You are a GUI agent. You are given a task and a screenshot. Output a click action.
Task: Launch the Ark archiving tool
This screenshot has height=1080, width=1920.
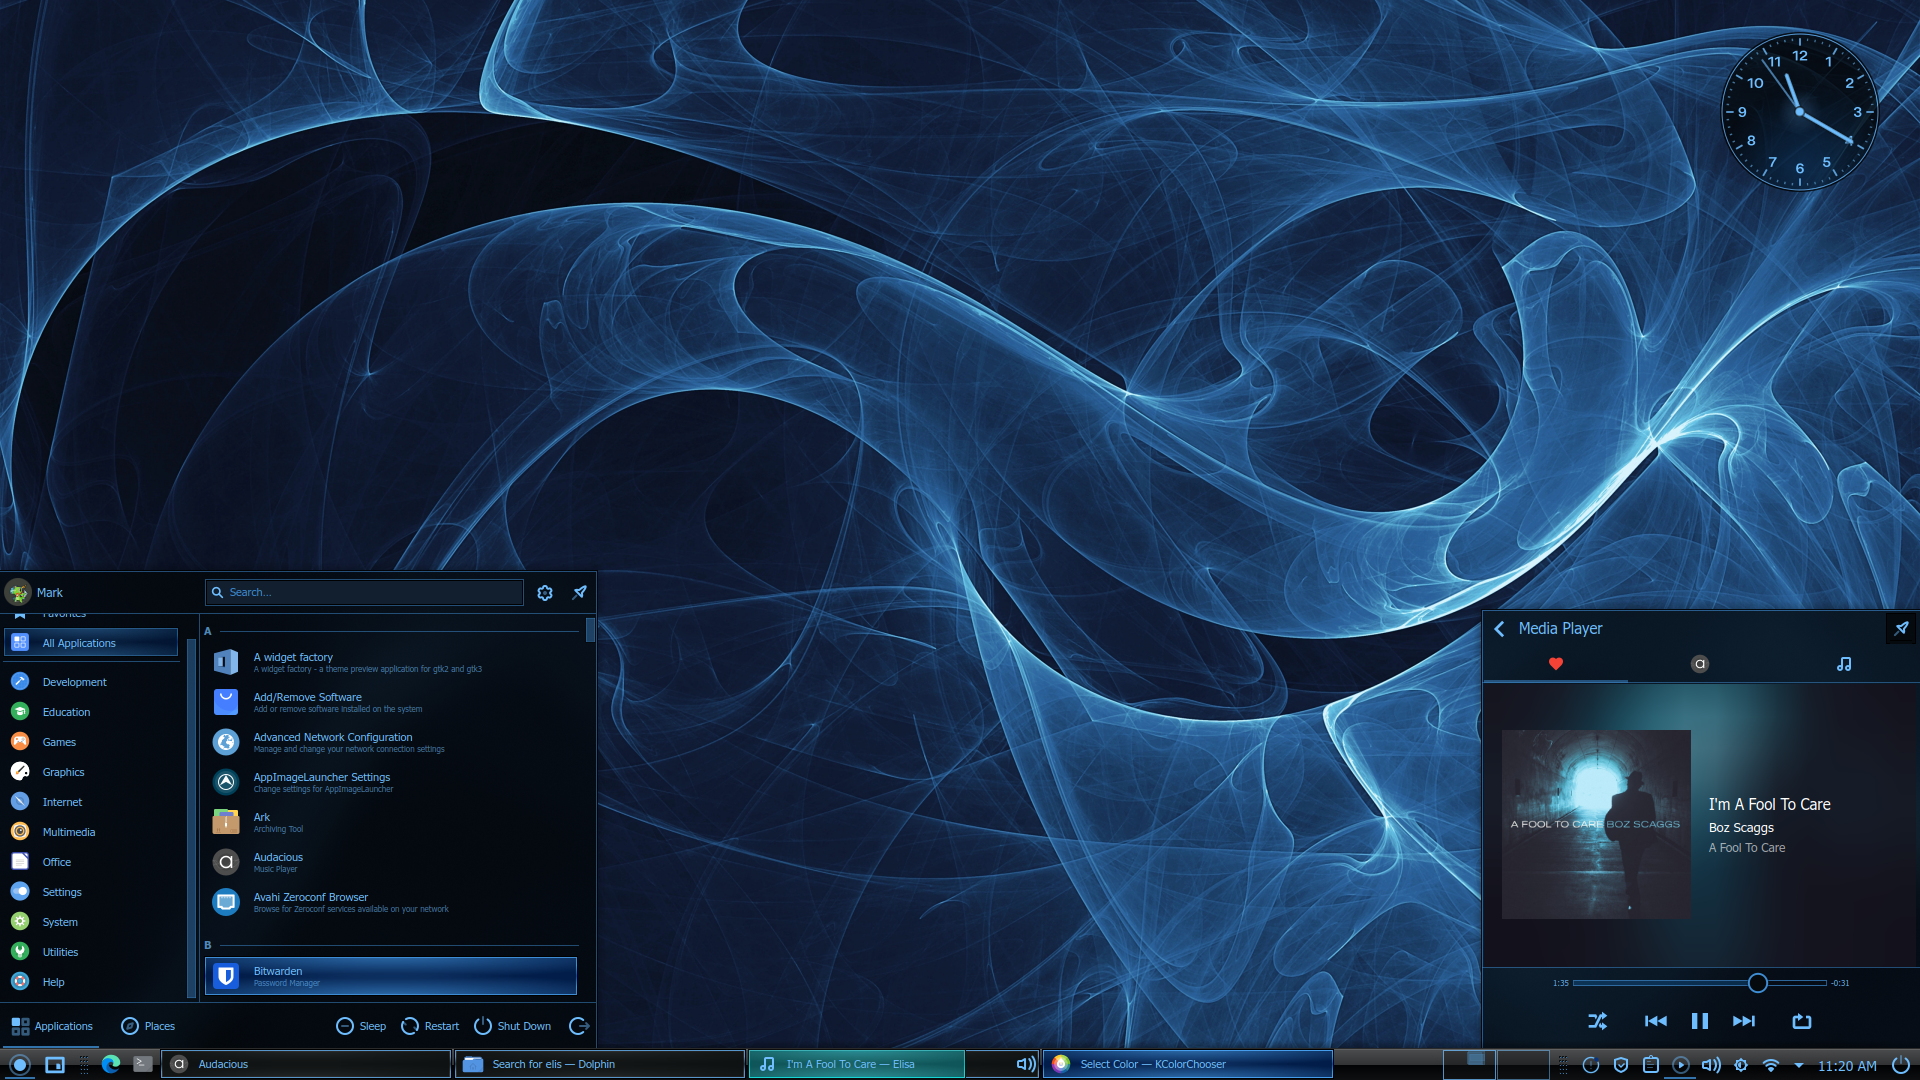[391, 822]
